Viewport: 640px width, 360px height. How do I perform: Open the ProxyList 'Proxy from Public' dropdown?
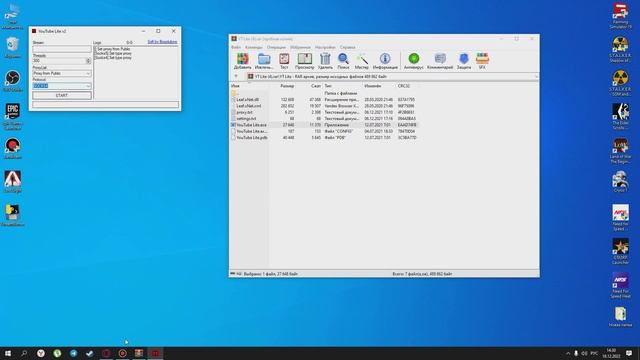click(x=62, y=73)
